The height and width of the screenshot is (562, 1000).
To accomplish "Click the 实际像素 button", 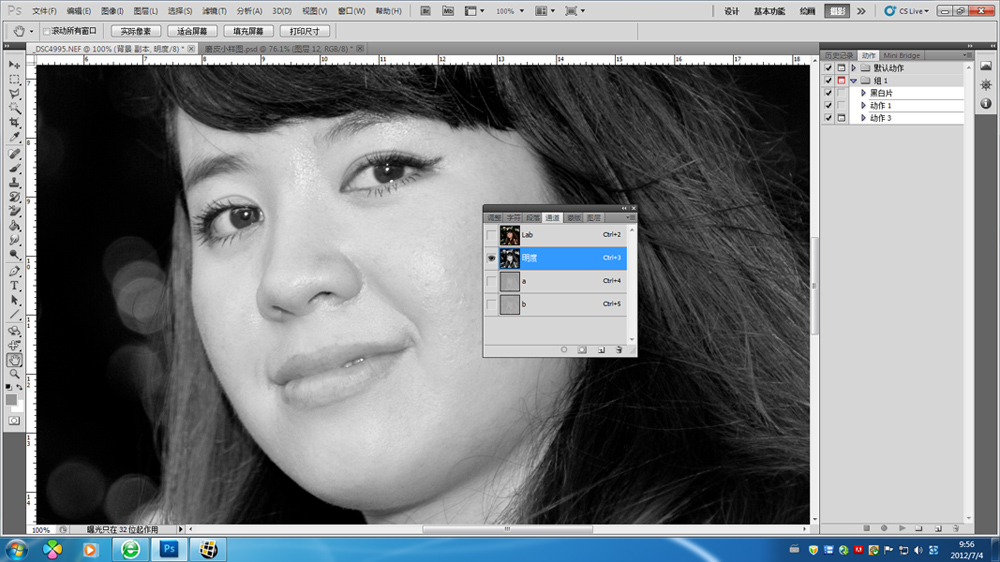I will 135,31.
